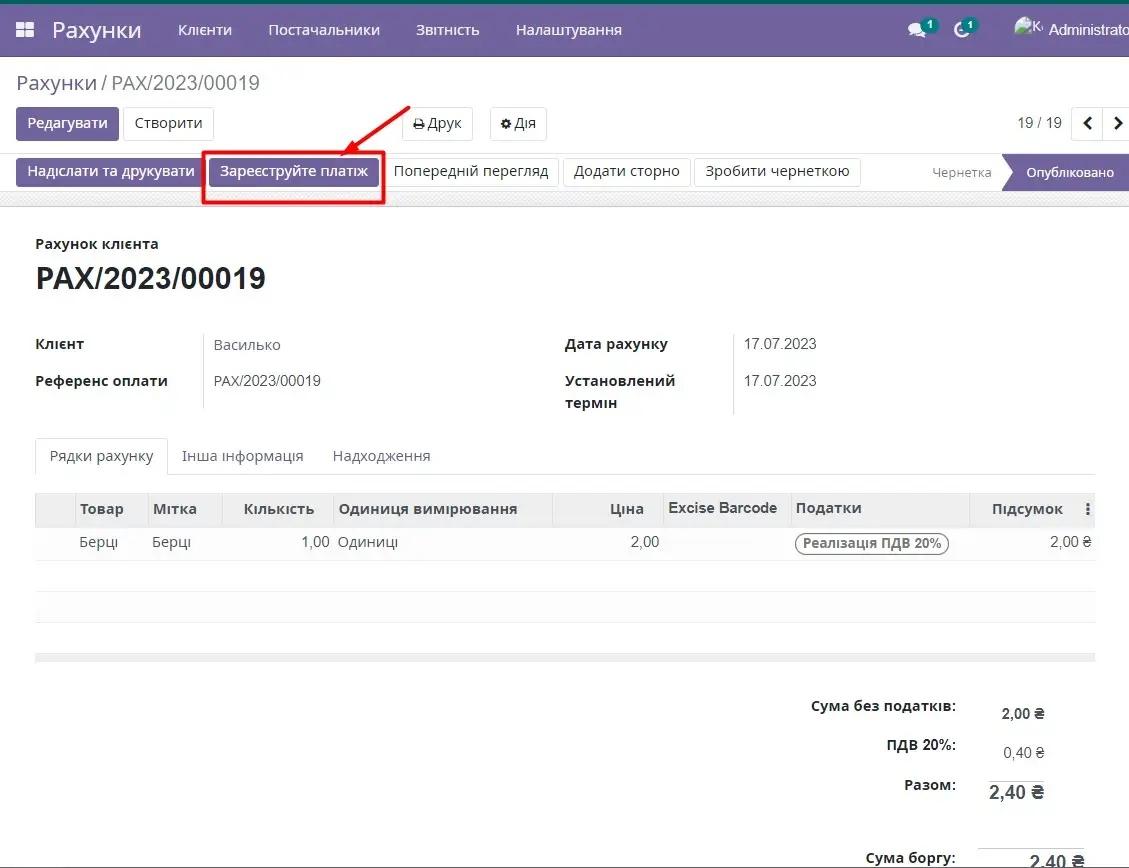Select the Чернетка status stage
Screen dimensions: 1129x868
961,172
